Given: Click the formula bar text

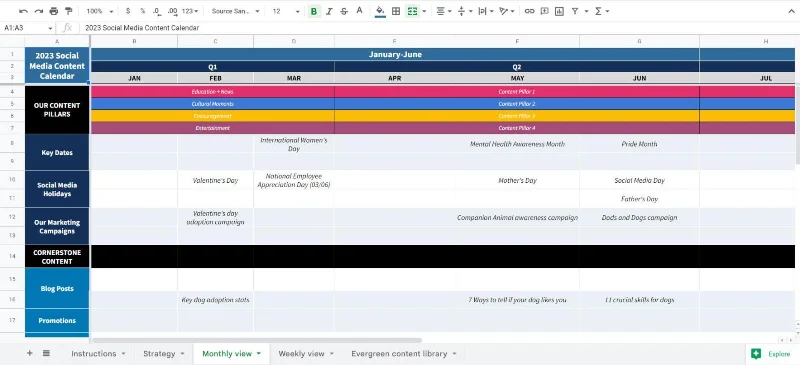Looking at the screenshot, I should (142, 28).
